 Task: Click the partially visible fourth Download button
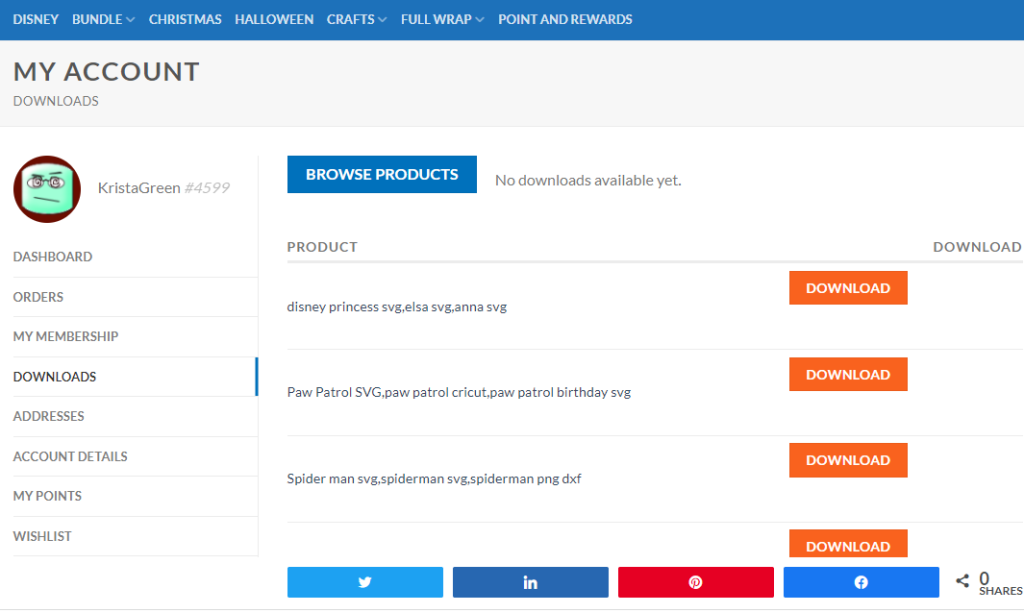pyautogui.click(x=848, y=544)
